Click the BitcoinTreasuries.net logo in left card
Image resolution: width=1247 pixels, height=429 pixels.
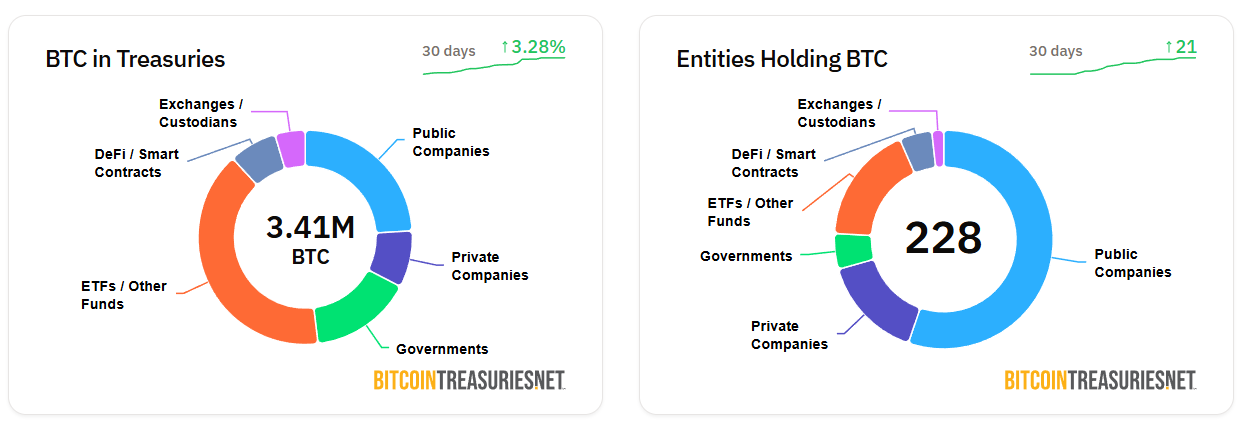click(469, 380)
